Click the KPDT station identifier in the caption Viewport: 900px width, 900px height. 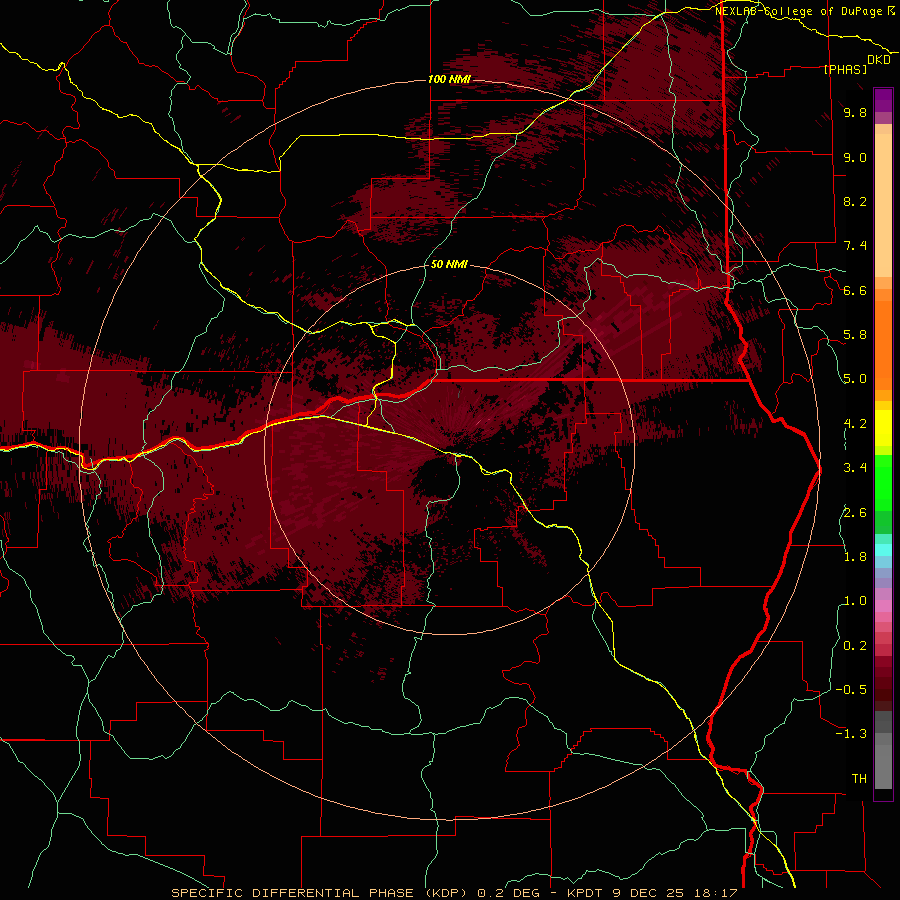[585, 893]
